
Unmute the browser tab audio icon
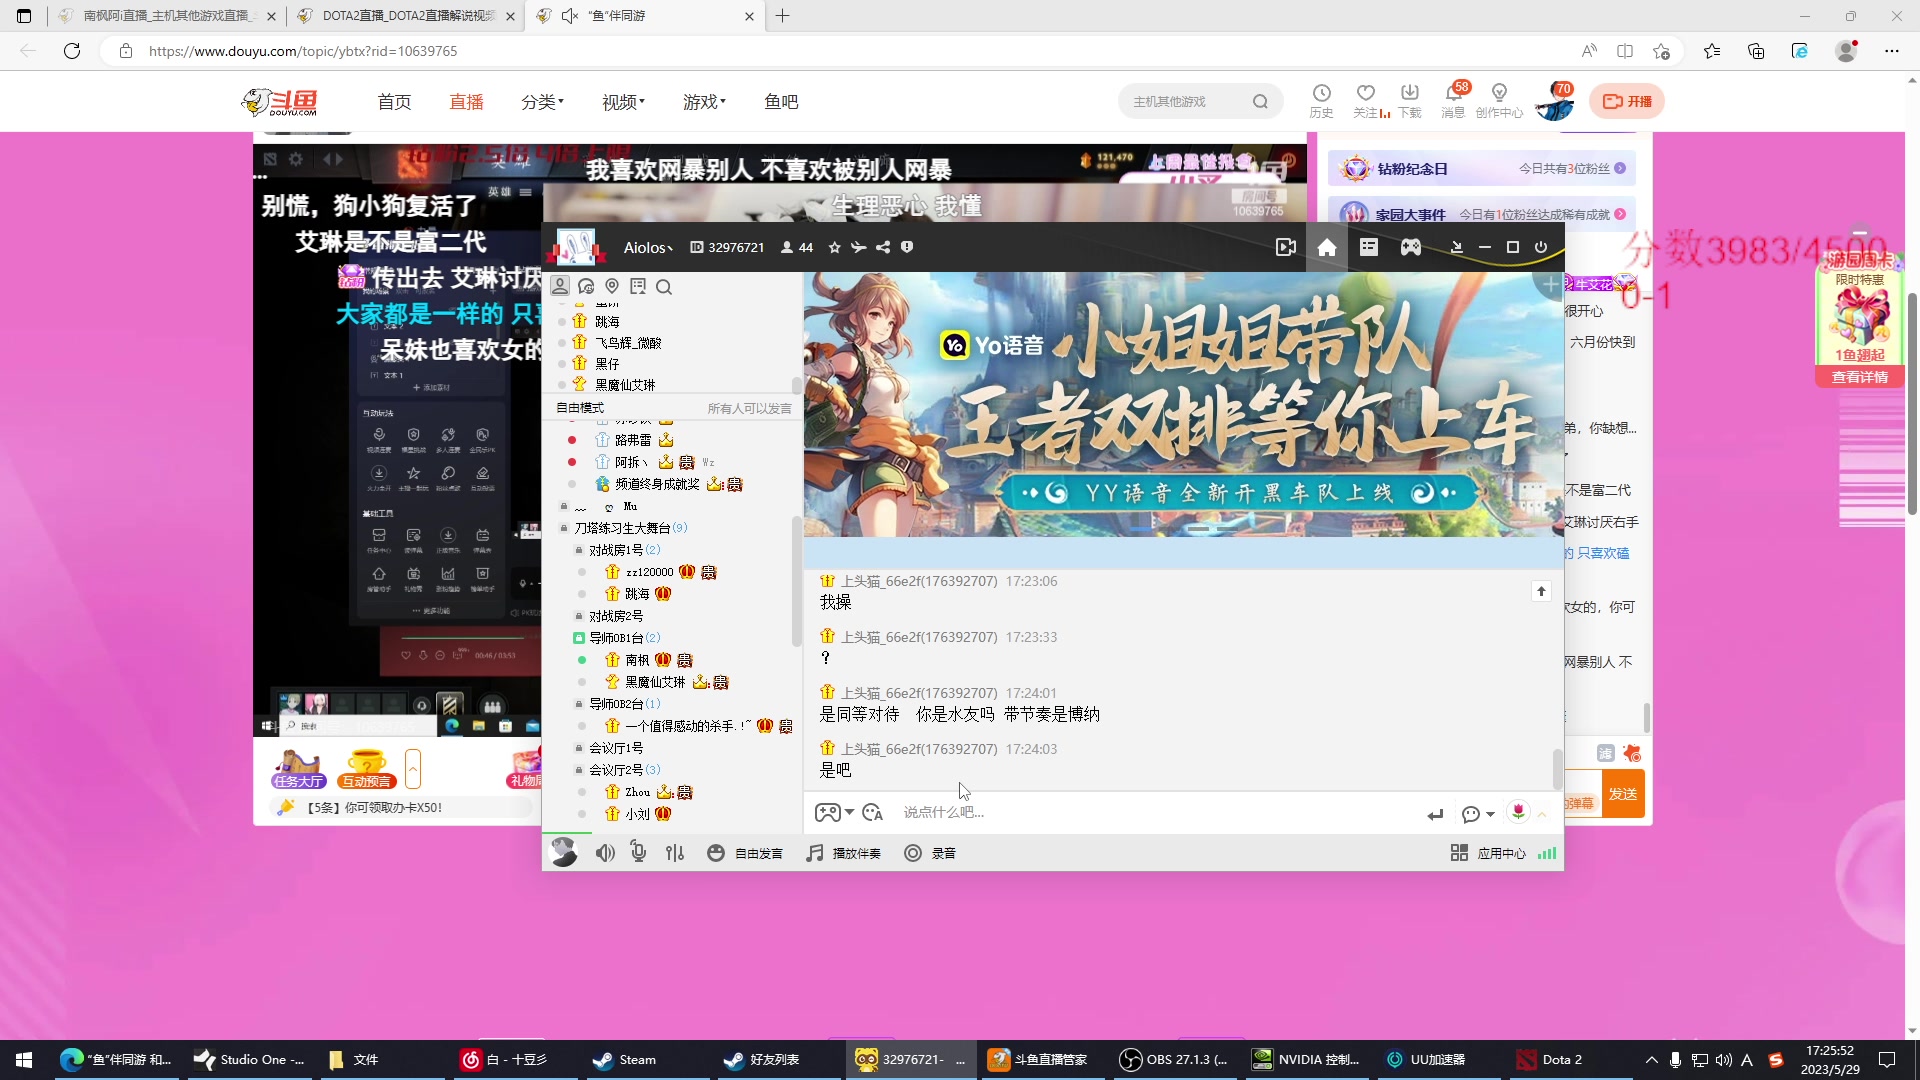pos(570,16)
